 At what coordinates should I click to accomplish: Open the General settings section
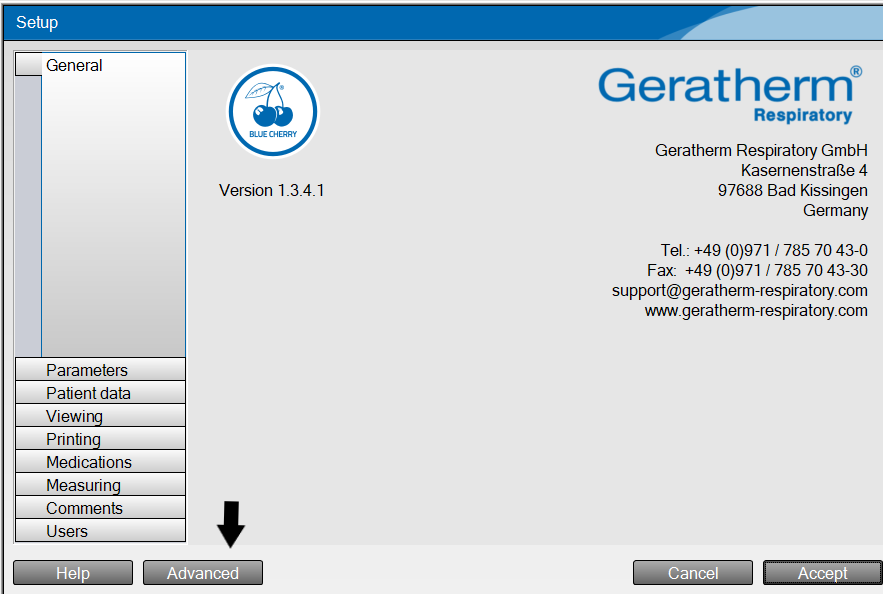point(100,65)
